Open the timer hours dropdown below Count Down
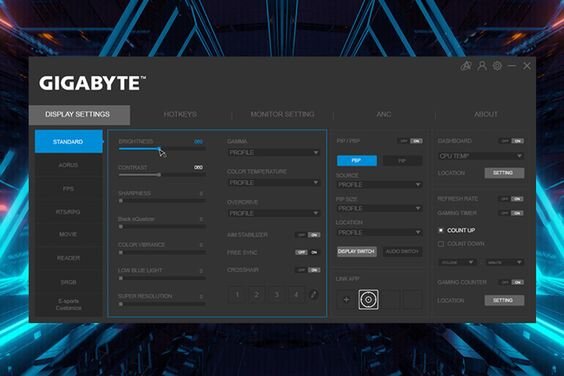 pos(457,262)
